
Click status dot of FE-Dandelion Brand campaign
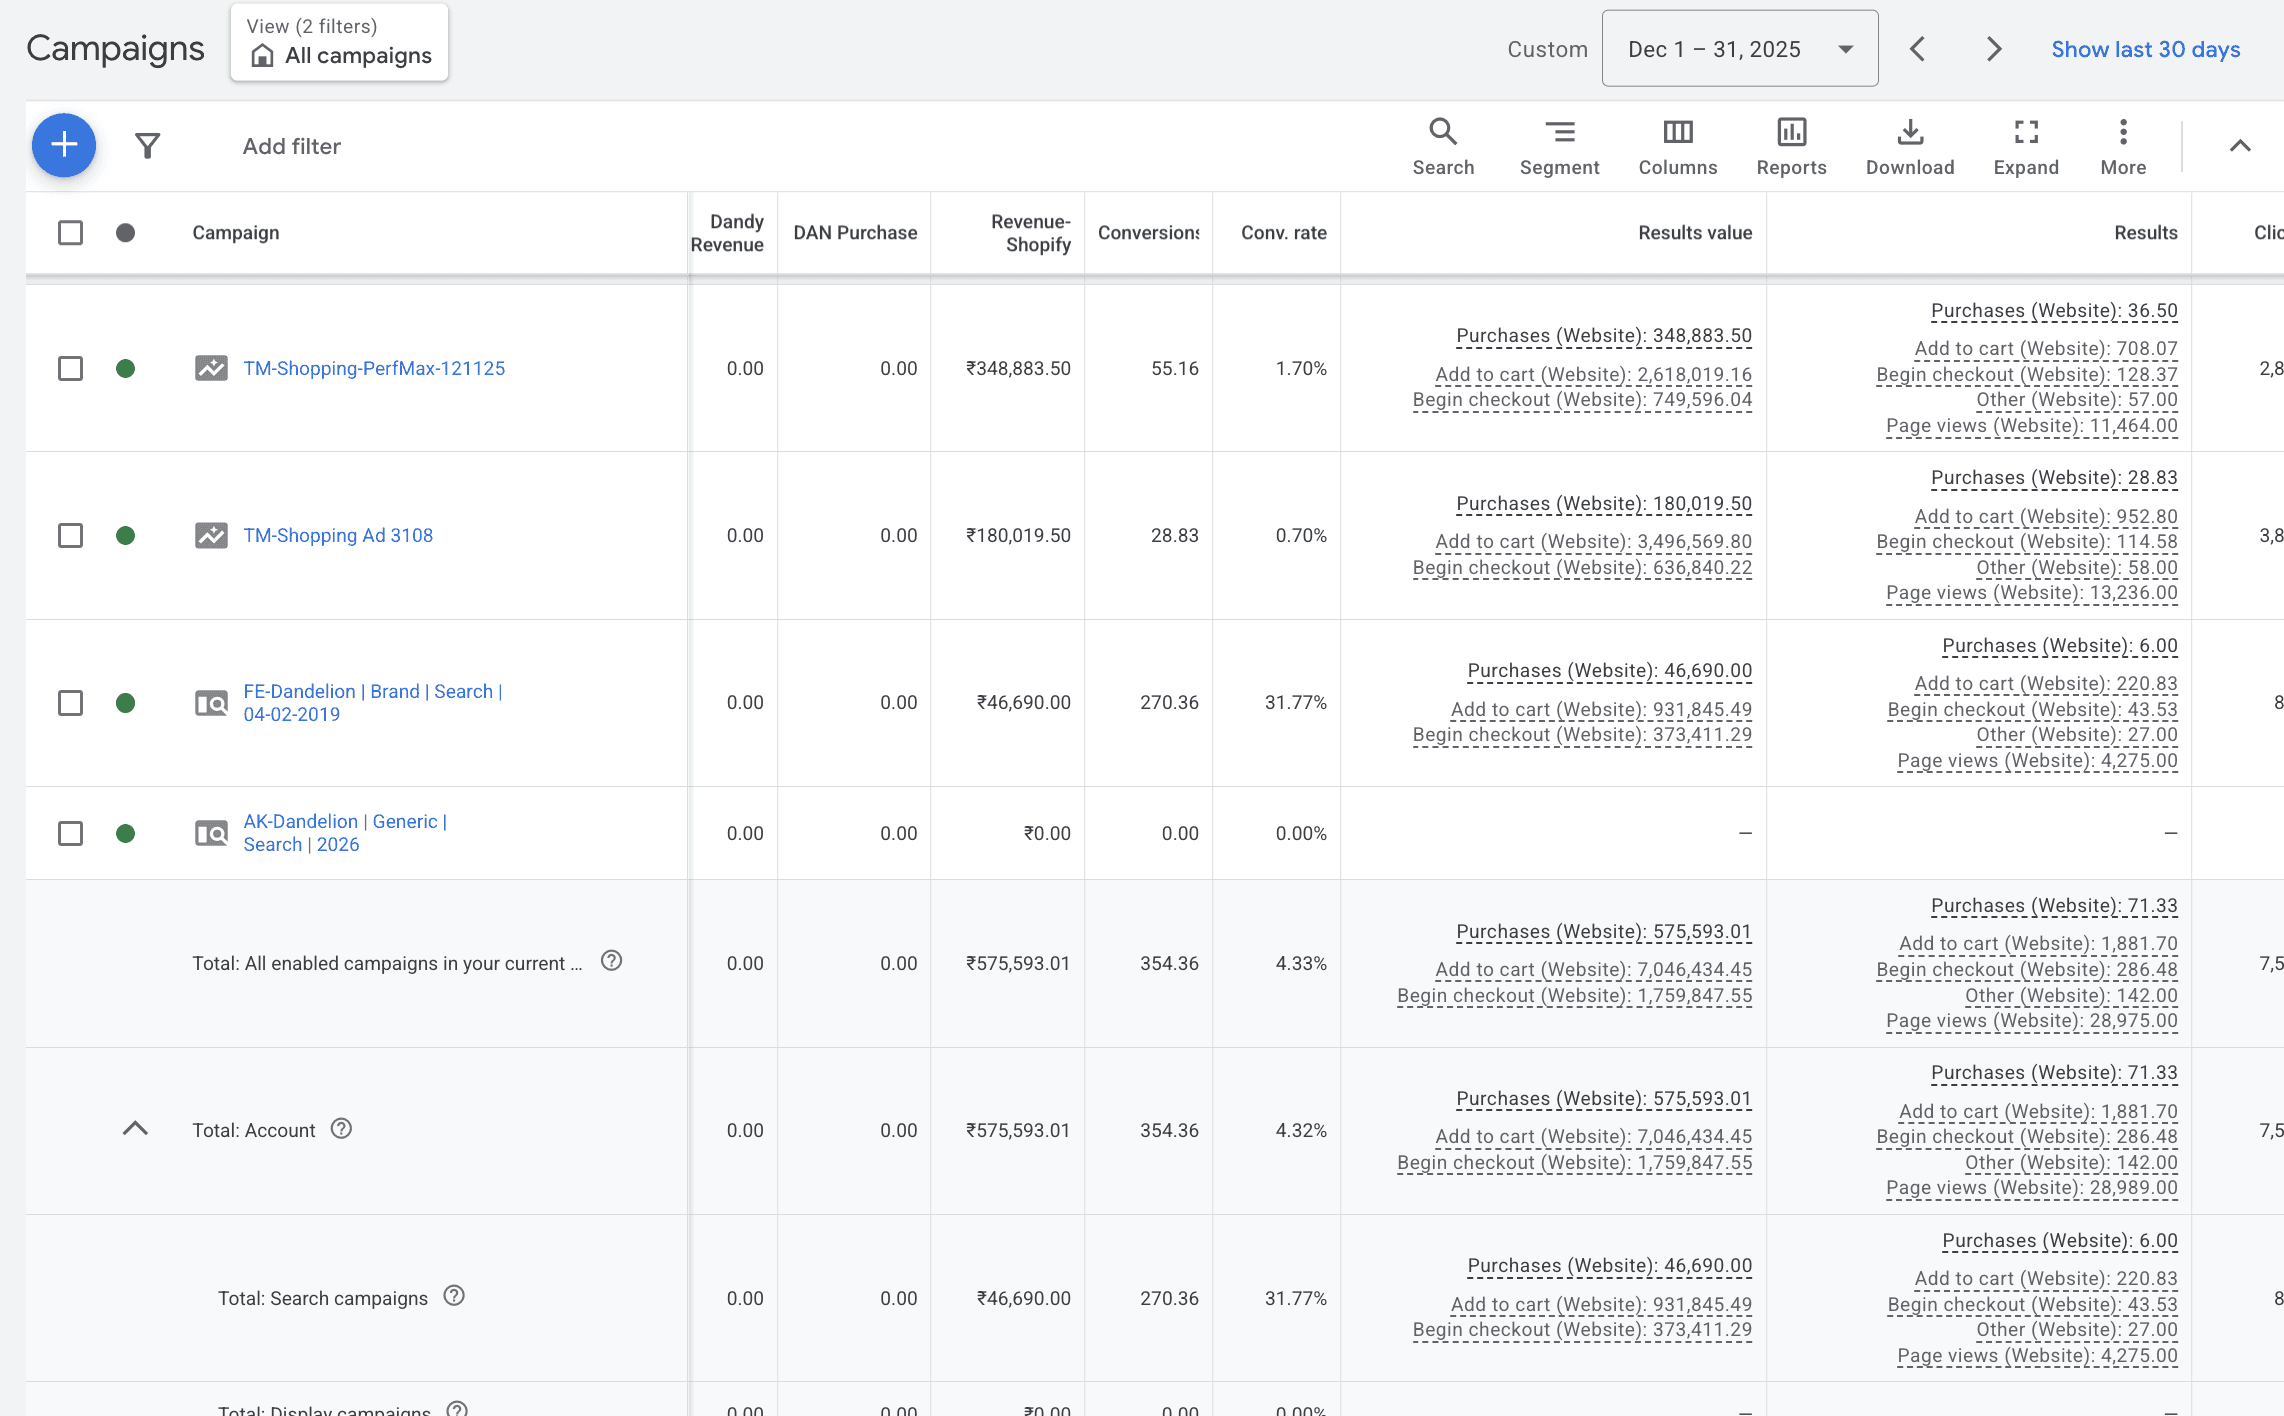coord(125,703)
